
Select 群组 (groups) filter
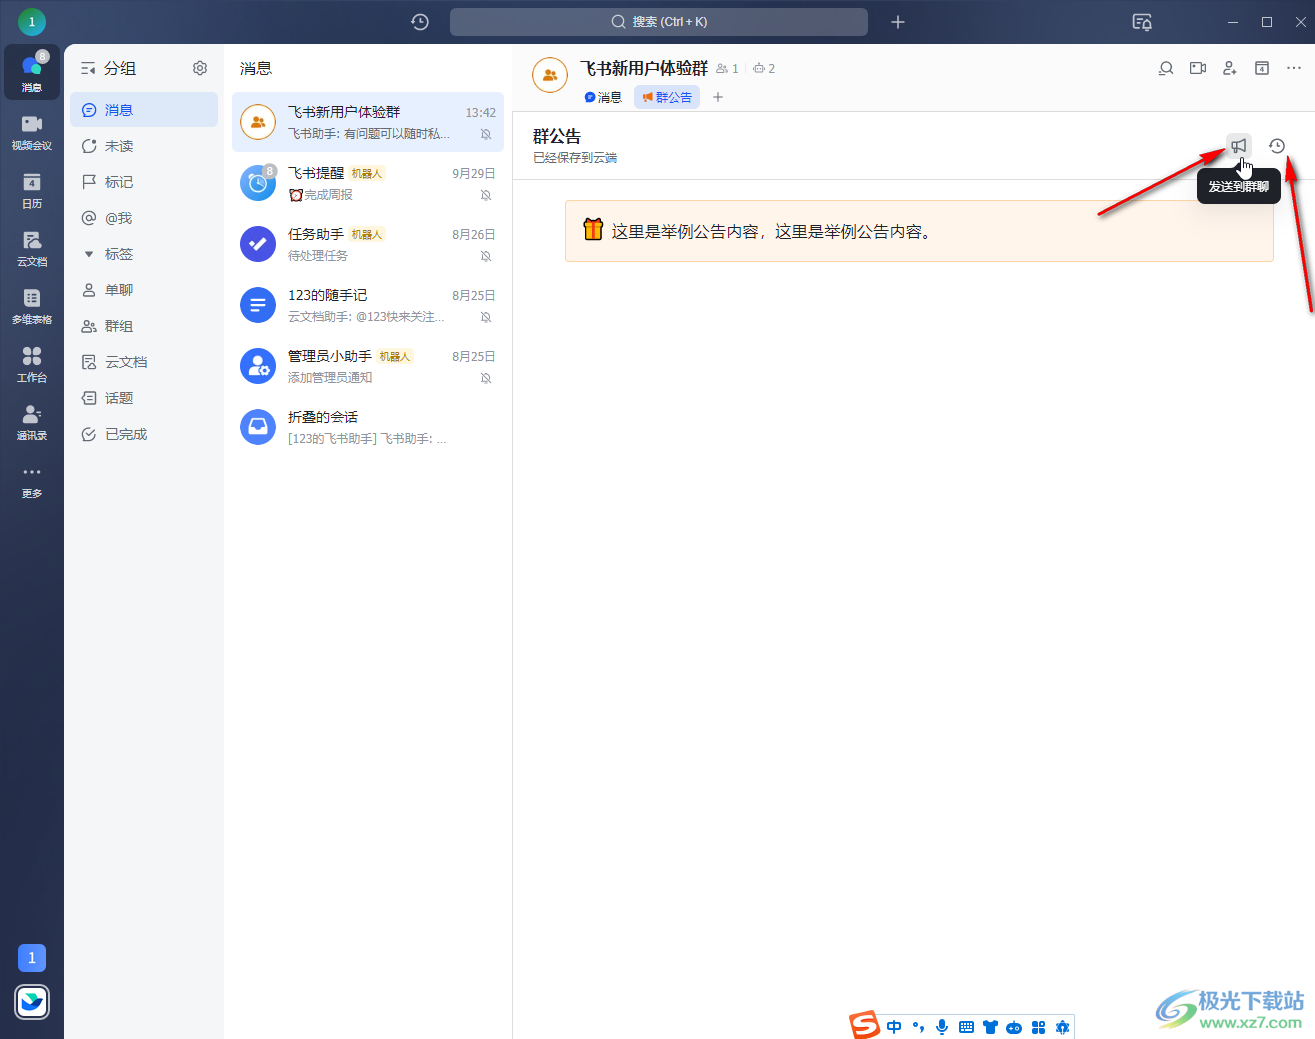144,326
